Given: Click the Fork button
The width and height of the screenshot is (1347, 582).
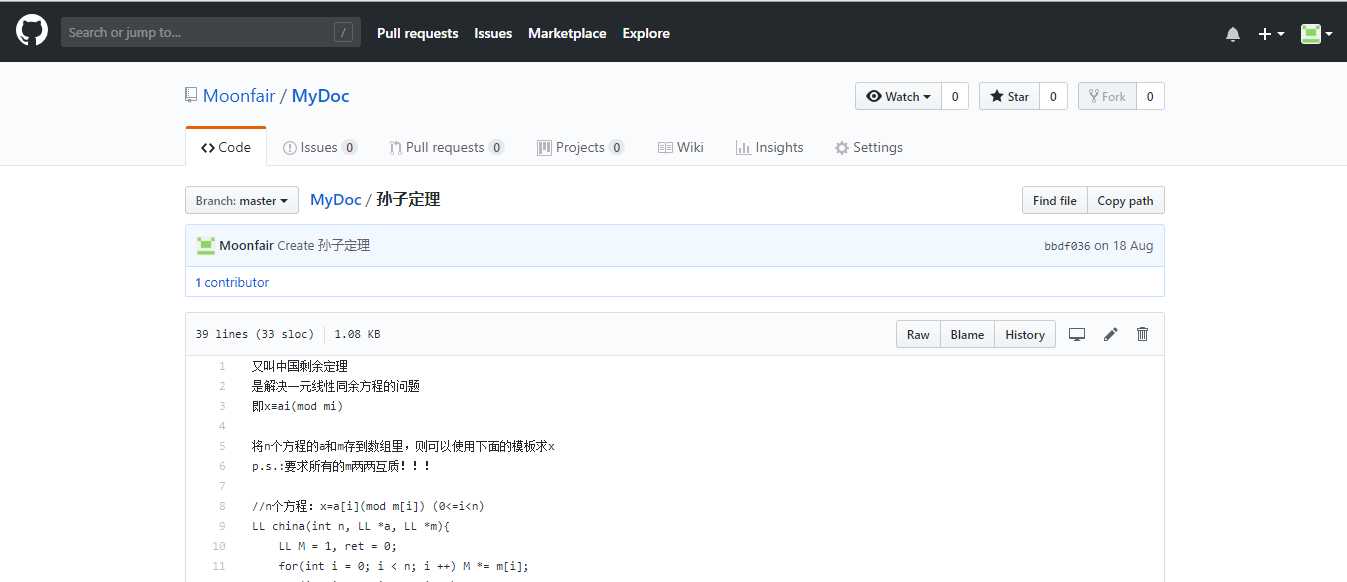Looking at the screenshot, I should coord(1106,96).
